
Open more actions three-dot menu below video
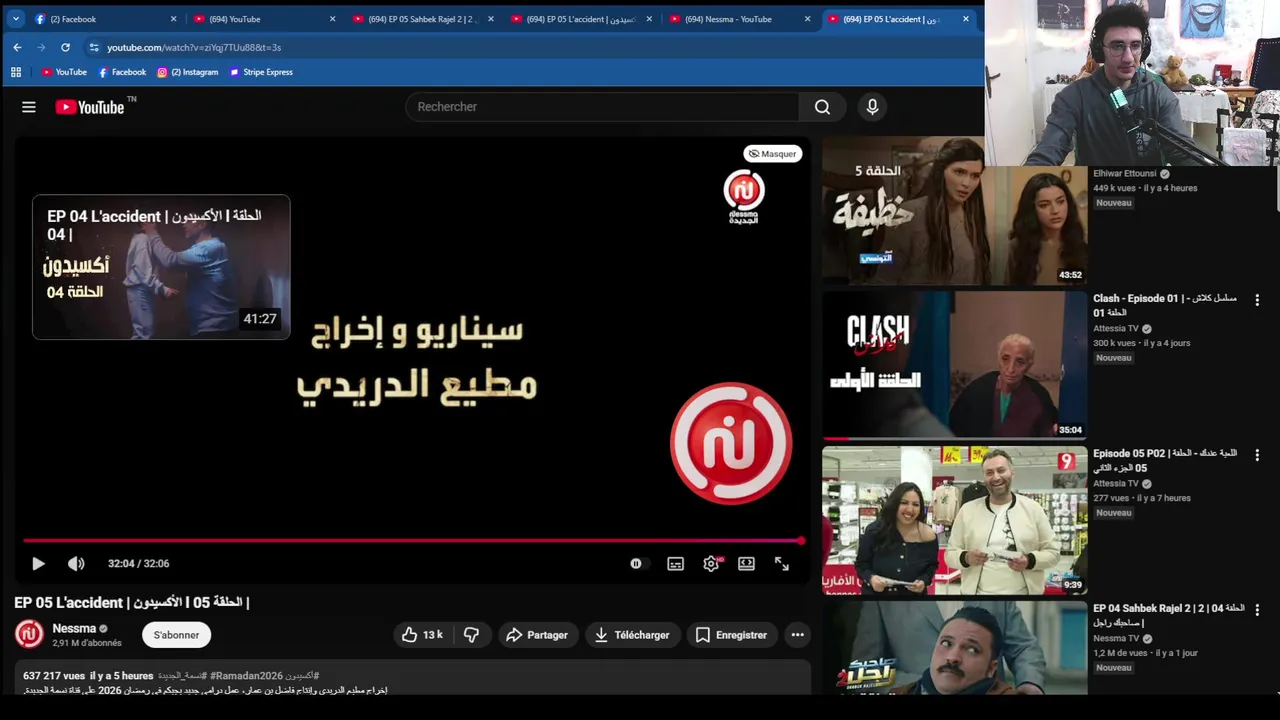797,635
